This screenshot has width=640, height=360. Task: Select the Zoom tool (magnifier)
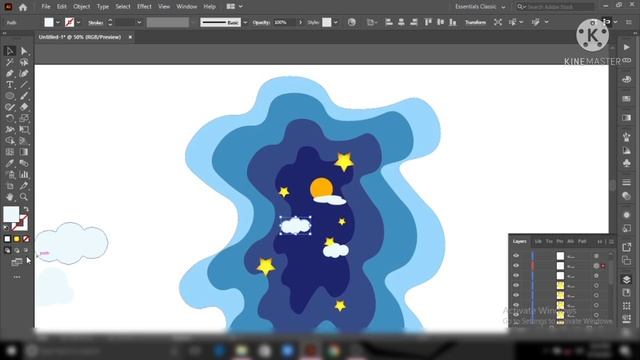click(x=24, y=197)
